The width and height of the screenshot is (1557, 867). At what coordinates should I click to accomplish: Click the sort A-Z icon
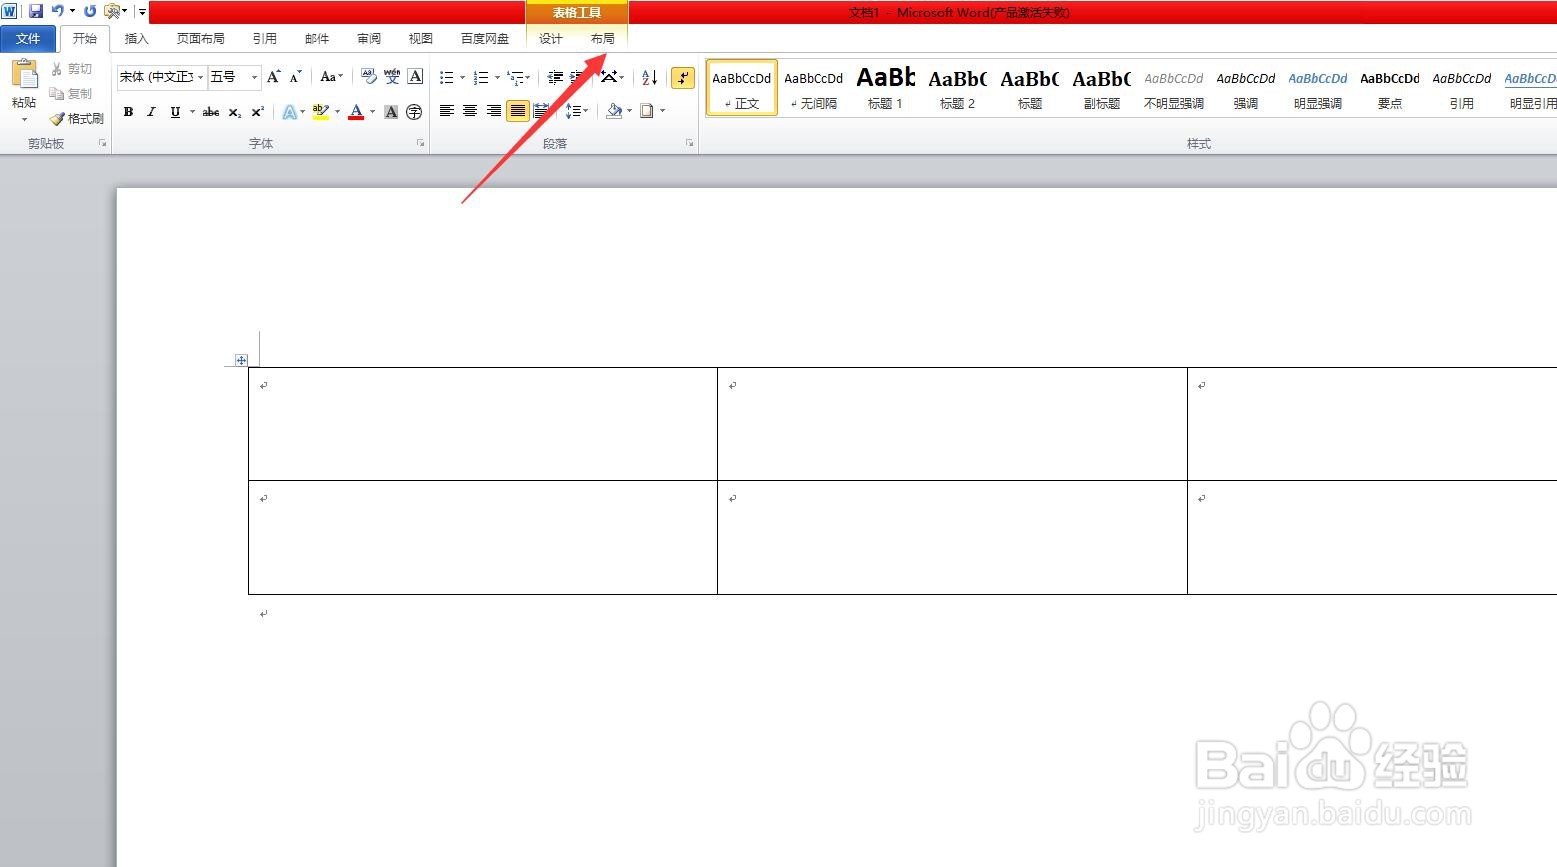[649, 77]
